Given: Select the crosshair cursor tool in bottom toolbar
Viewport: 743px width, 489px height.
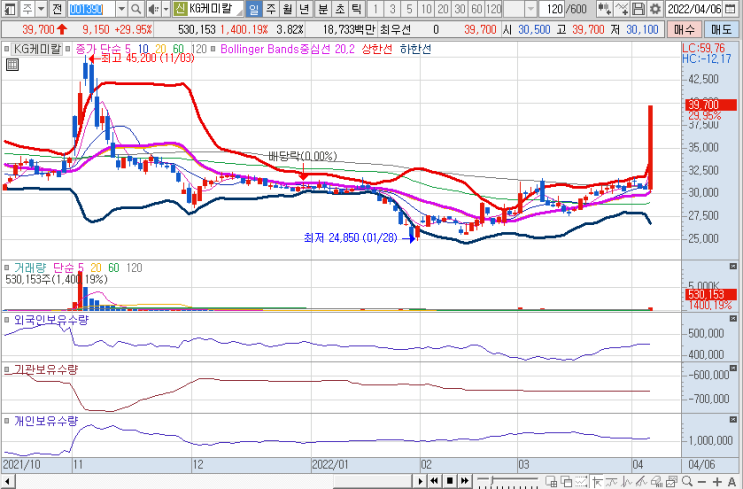Looking at the screenshot, I should [597, 481].
